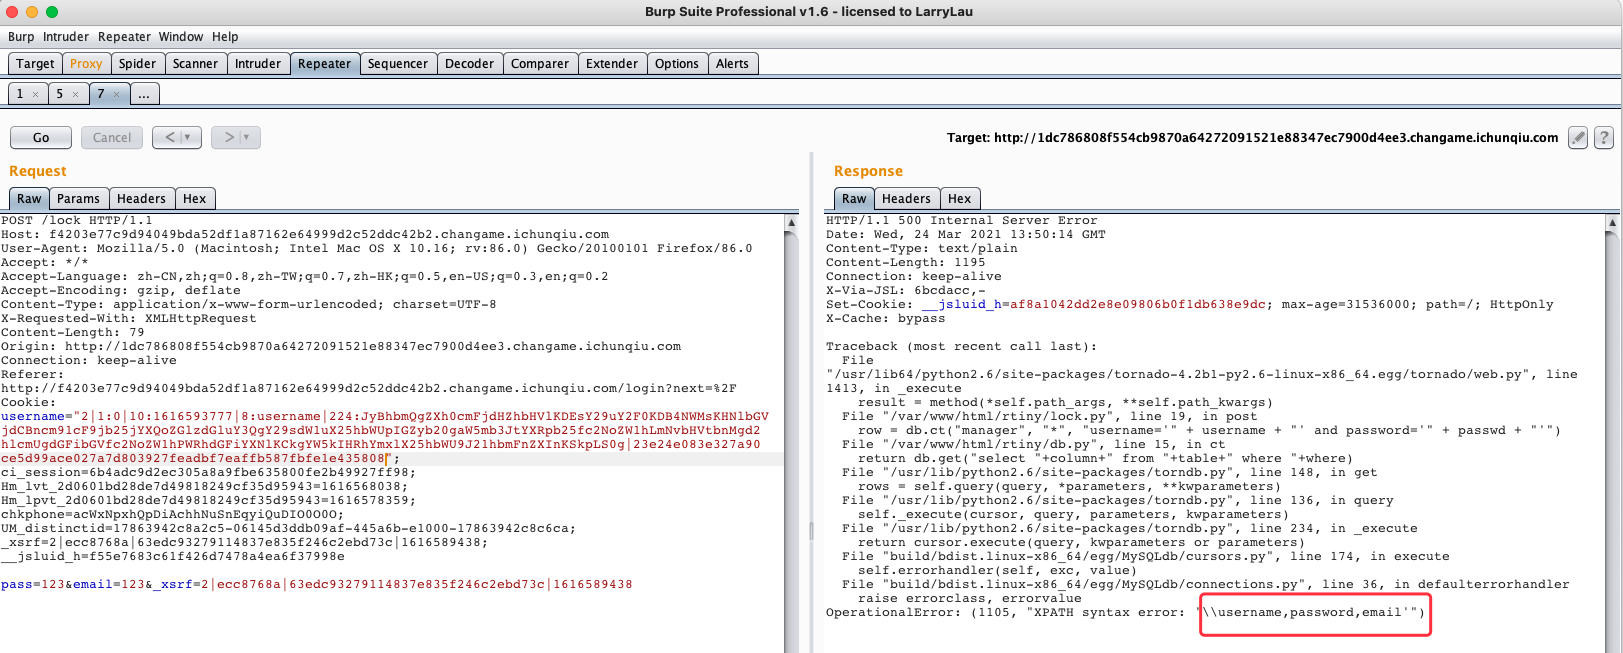
Task: Switch to the Alerts tab
Action: (x=732, y=63)
